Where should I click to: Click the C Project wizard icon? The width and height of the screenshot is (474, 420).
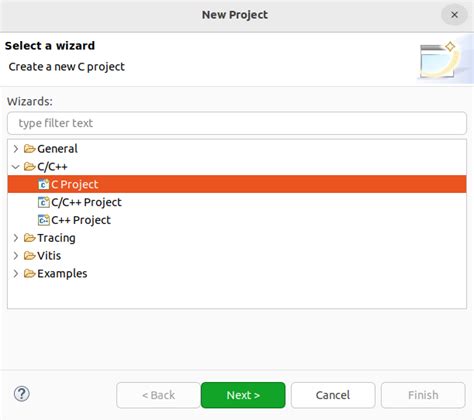pos(43,184)
